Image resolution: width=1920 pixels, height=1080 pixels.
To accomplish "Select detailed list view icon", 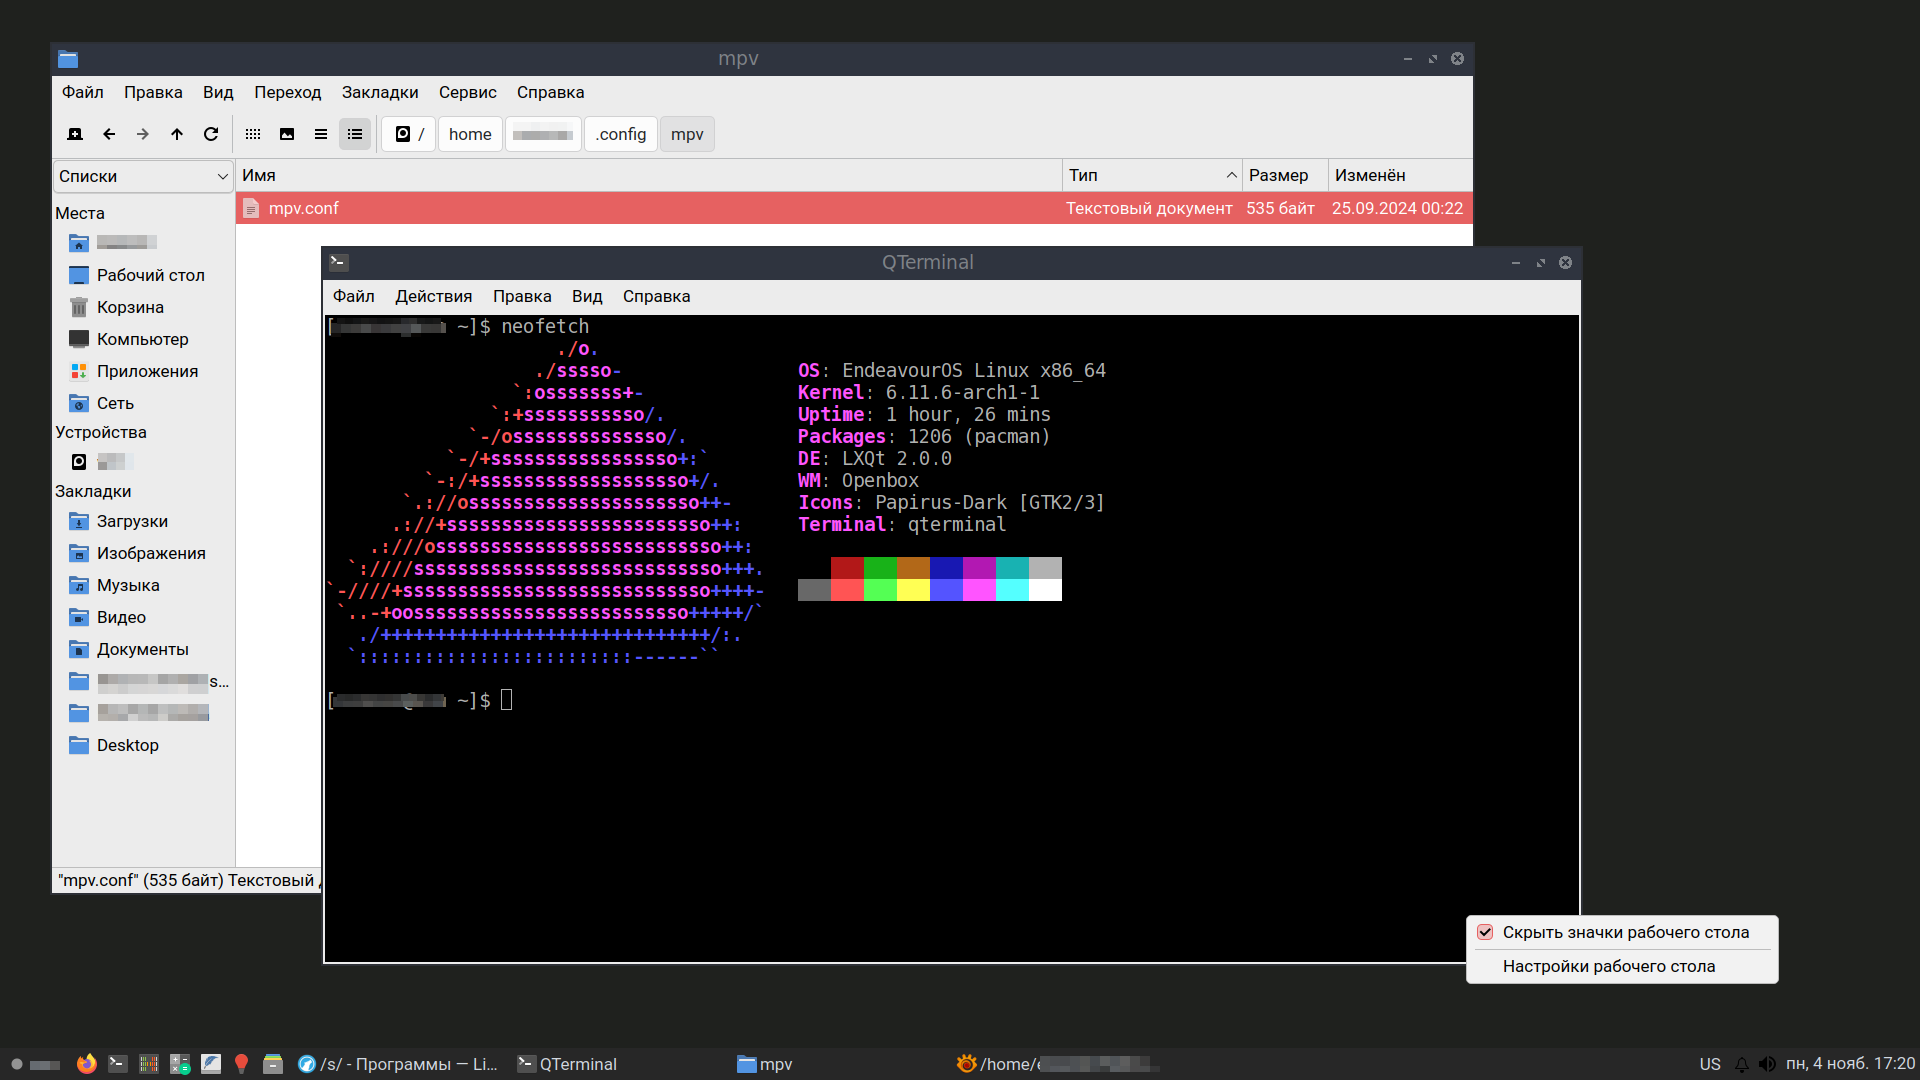I will (x=355, y=134).
